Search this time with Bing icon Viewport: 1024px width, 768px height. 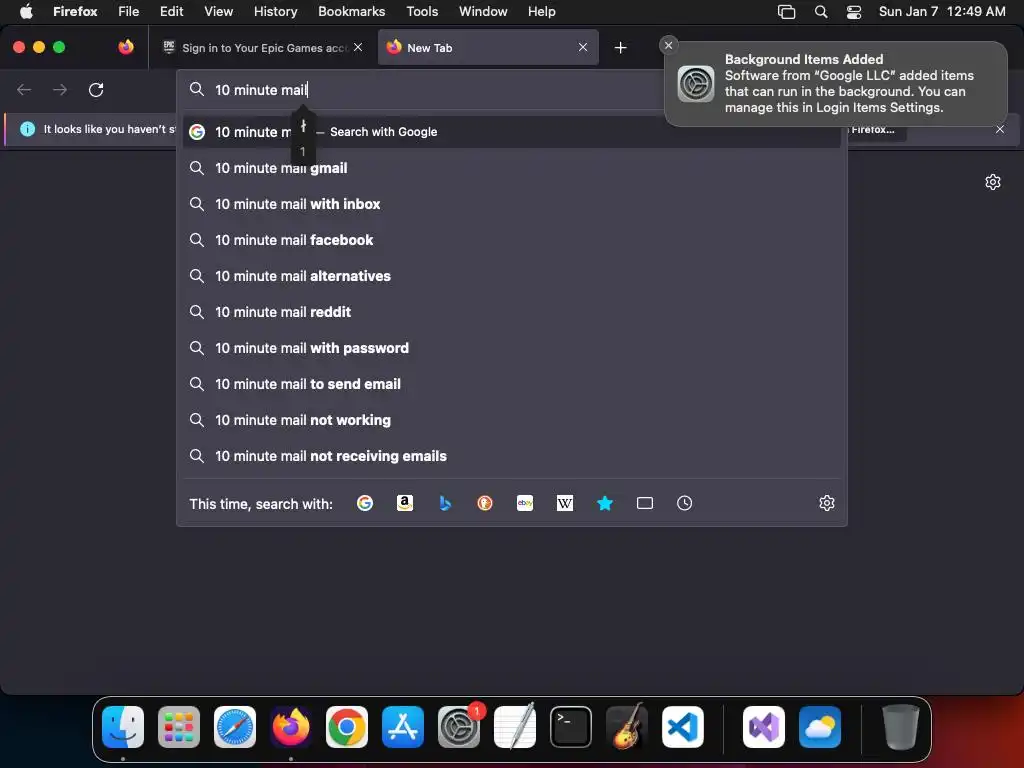coord(445,503)
